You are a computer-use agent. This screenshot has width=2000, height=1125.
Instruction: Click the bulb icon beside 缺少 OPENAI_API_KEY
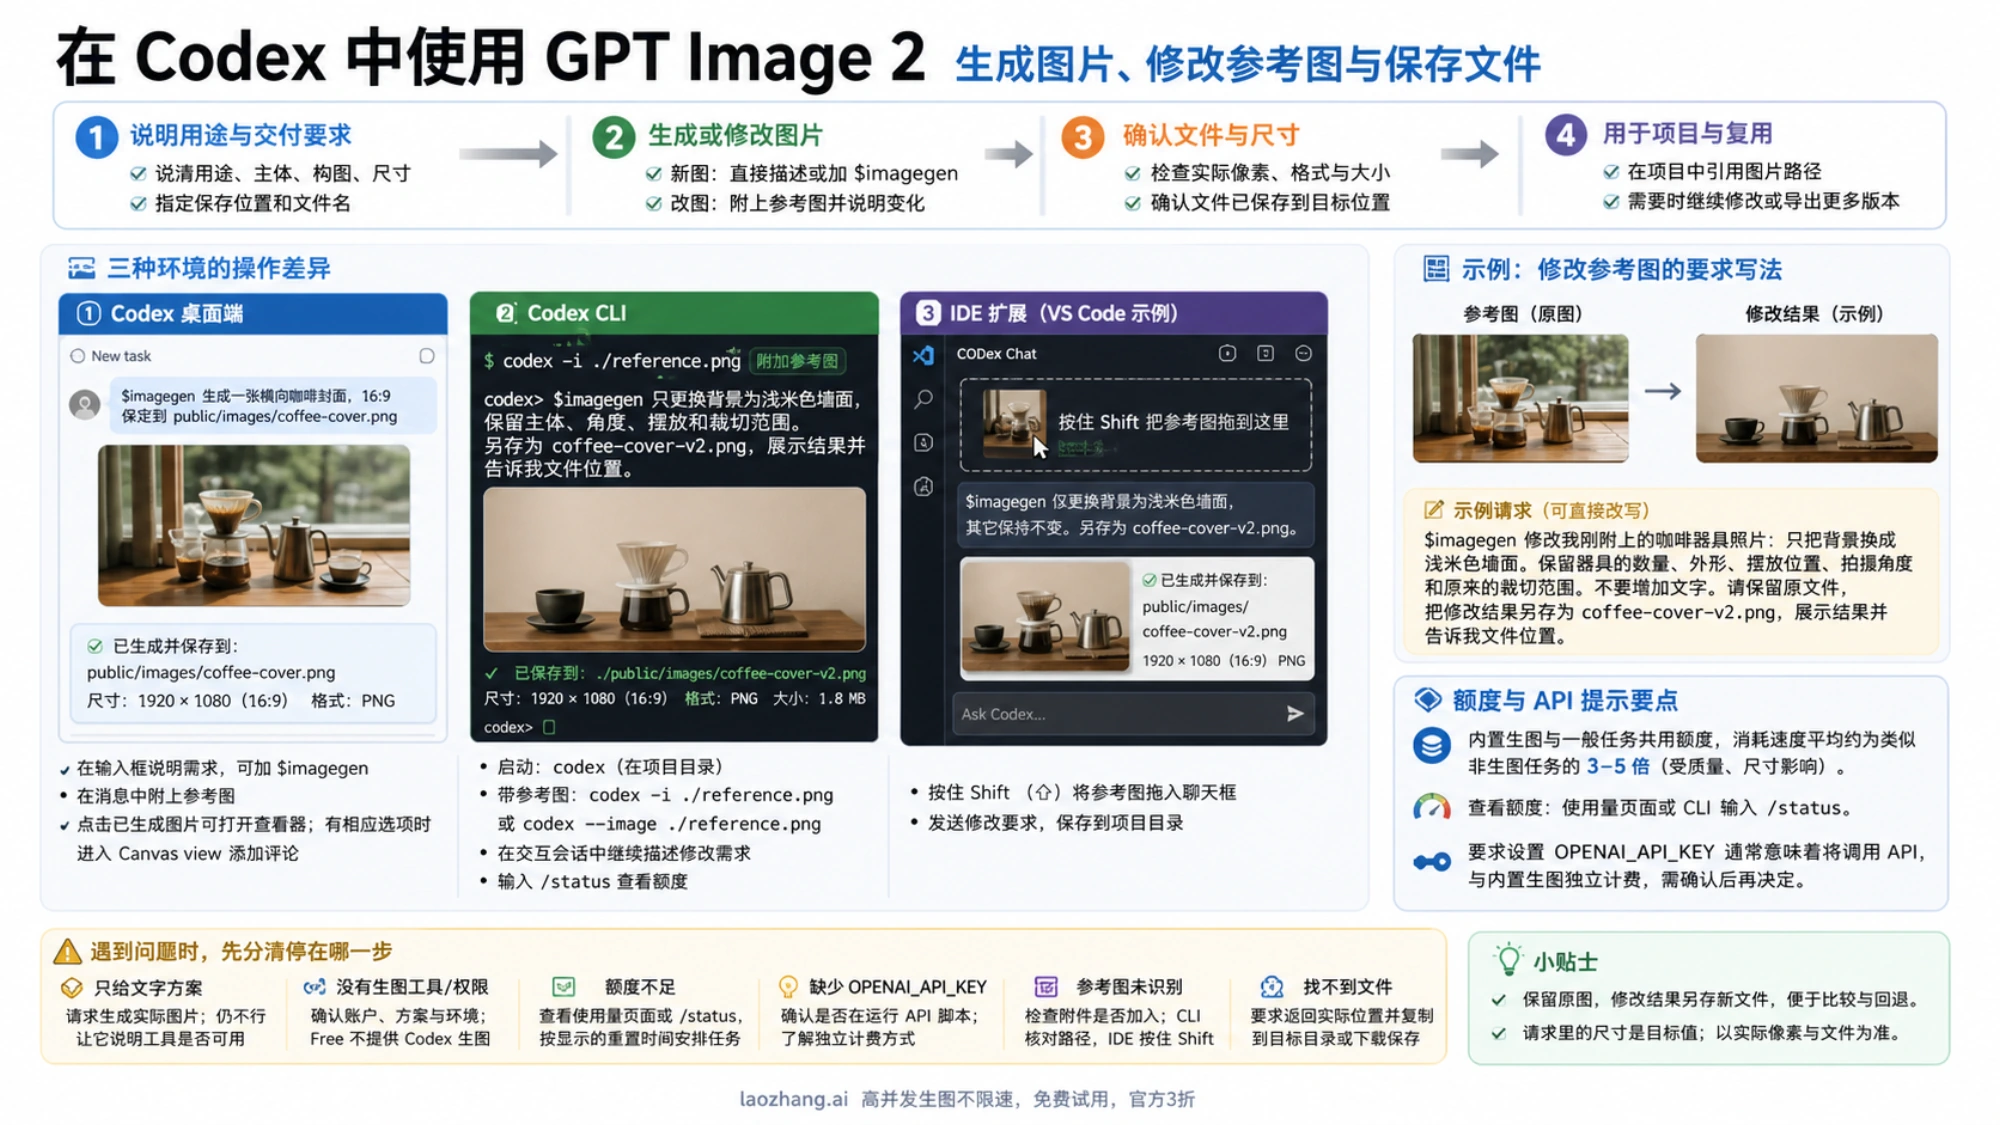point(788,987)
